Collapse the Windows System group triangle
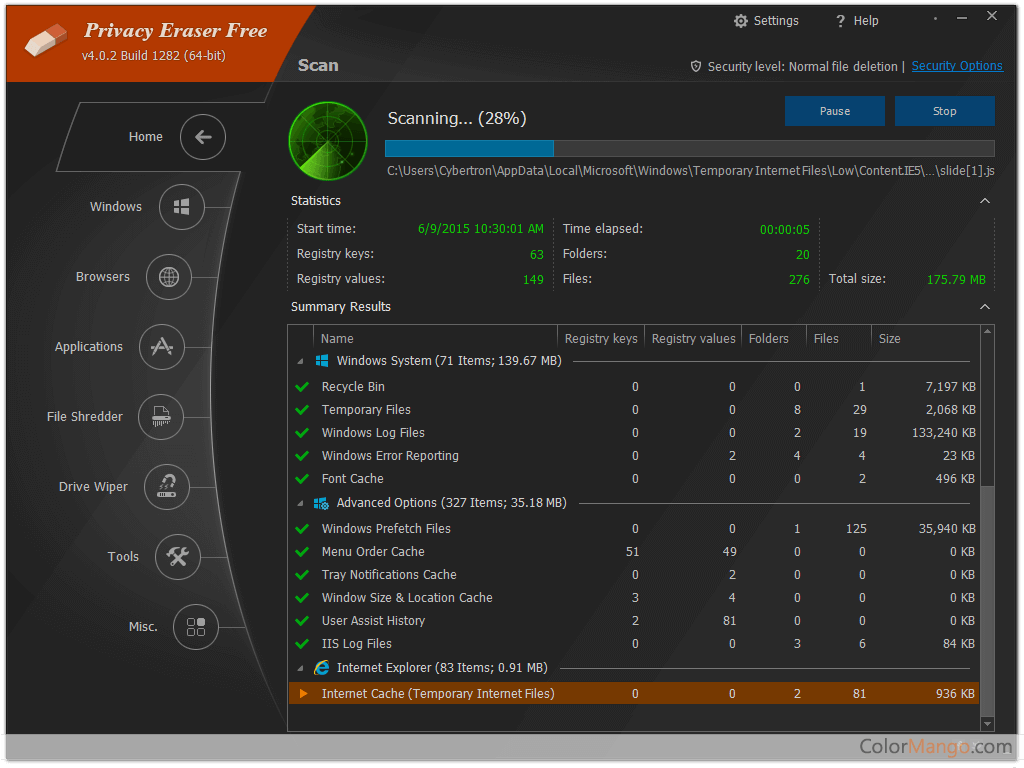 pyautogui.click(x=300, y=361)
